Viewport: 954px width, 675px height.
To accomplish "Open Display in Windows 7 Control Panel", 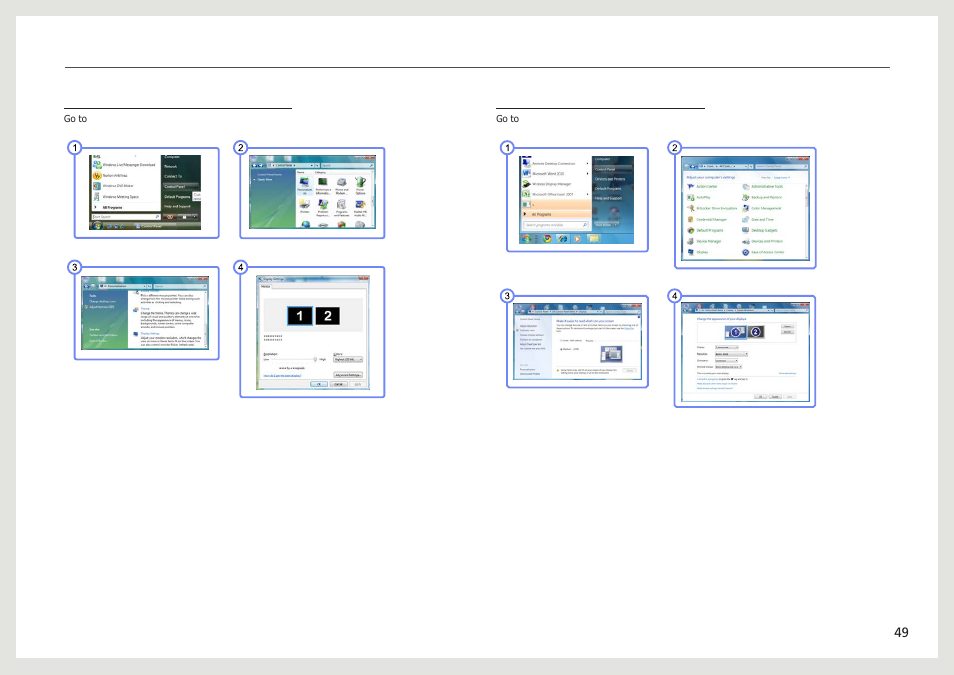I will (697, 252).
